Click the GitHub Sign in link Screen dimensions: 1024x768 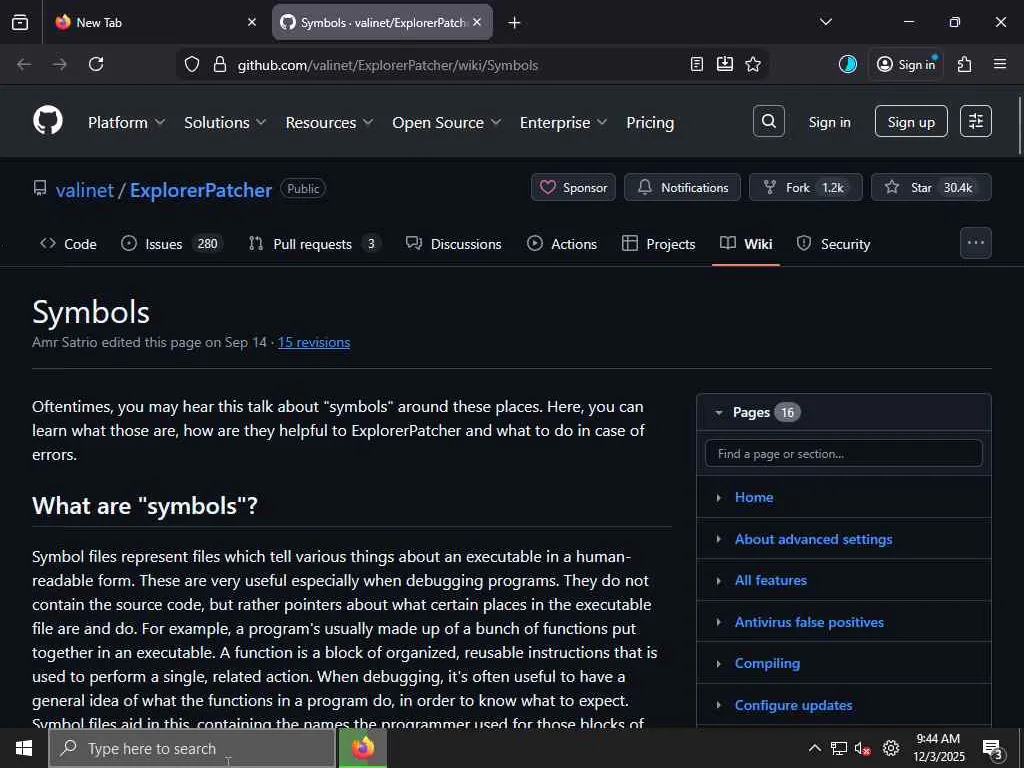pyautogui.click(x=829, y=122)
